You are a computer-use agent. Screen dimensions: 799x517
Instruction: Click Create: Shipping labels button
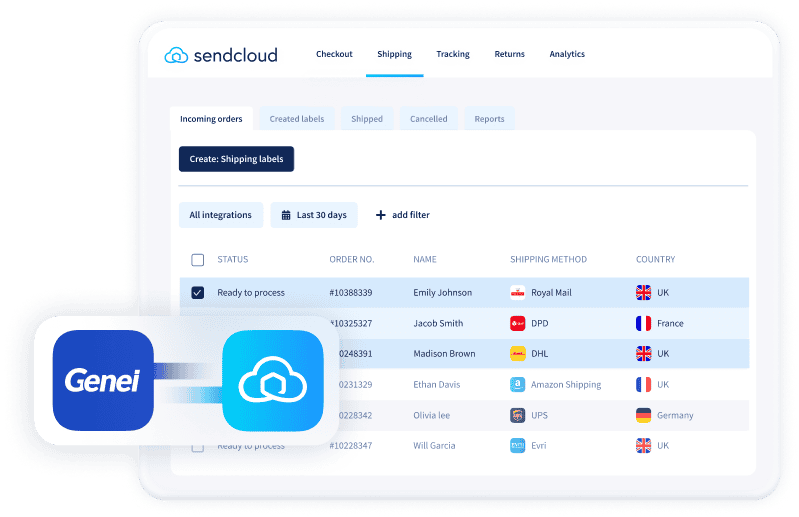click(236, 159)
